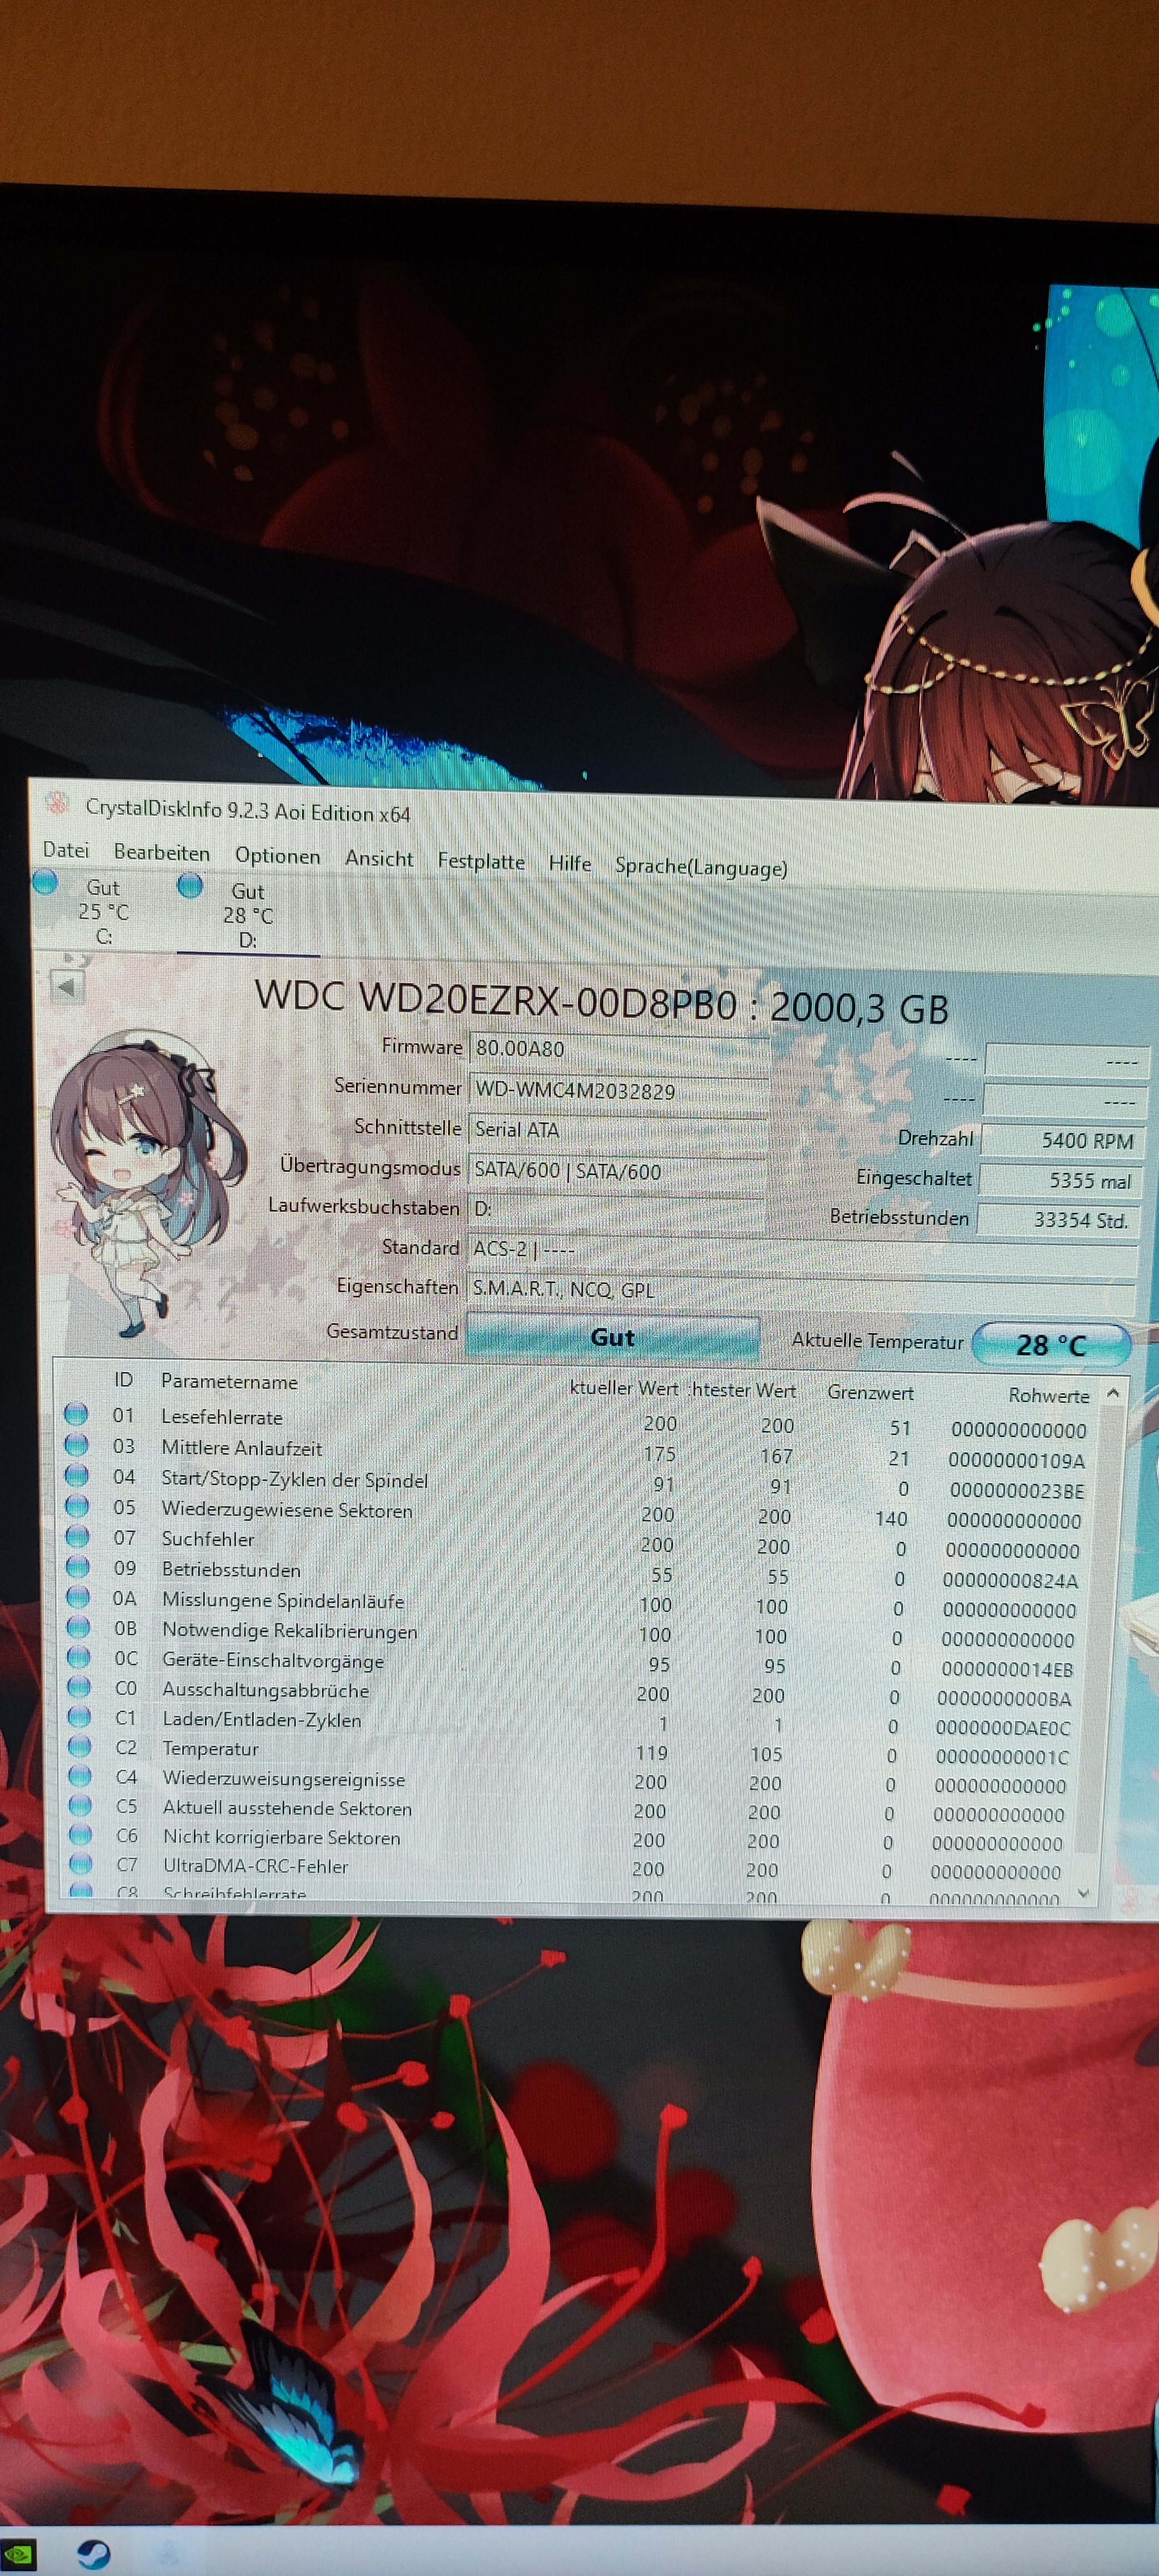Screen dimensions: 1159x2576
Task: Open Steam from the taskbar
Action: (93, 2555)
